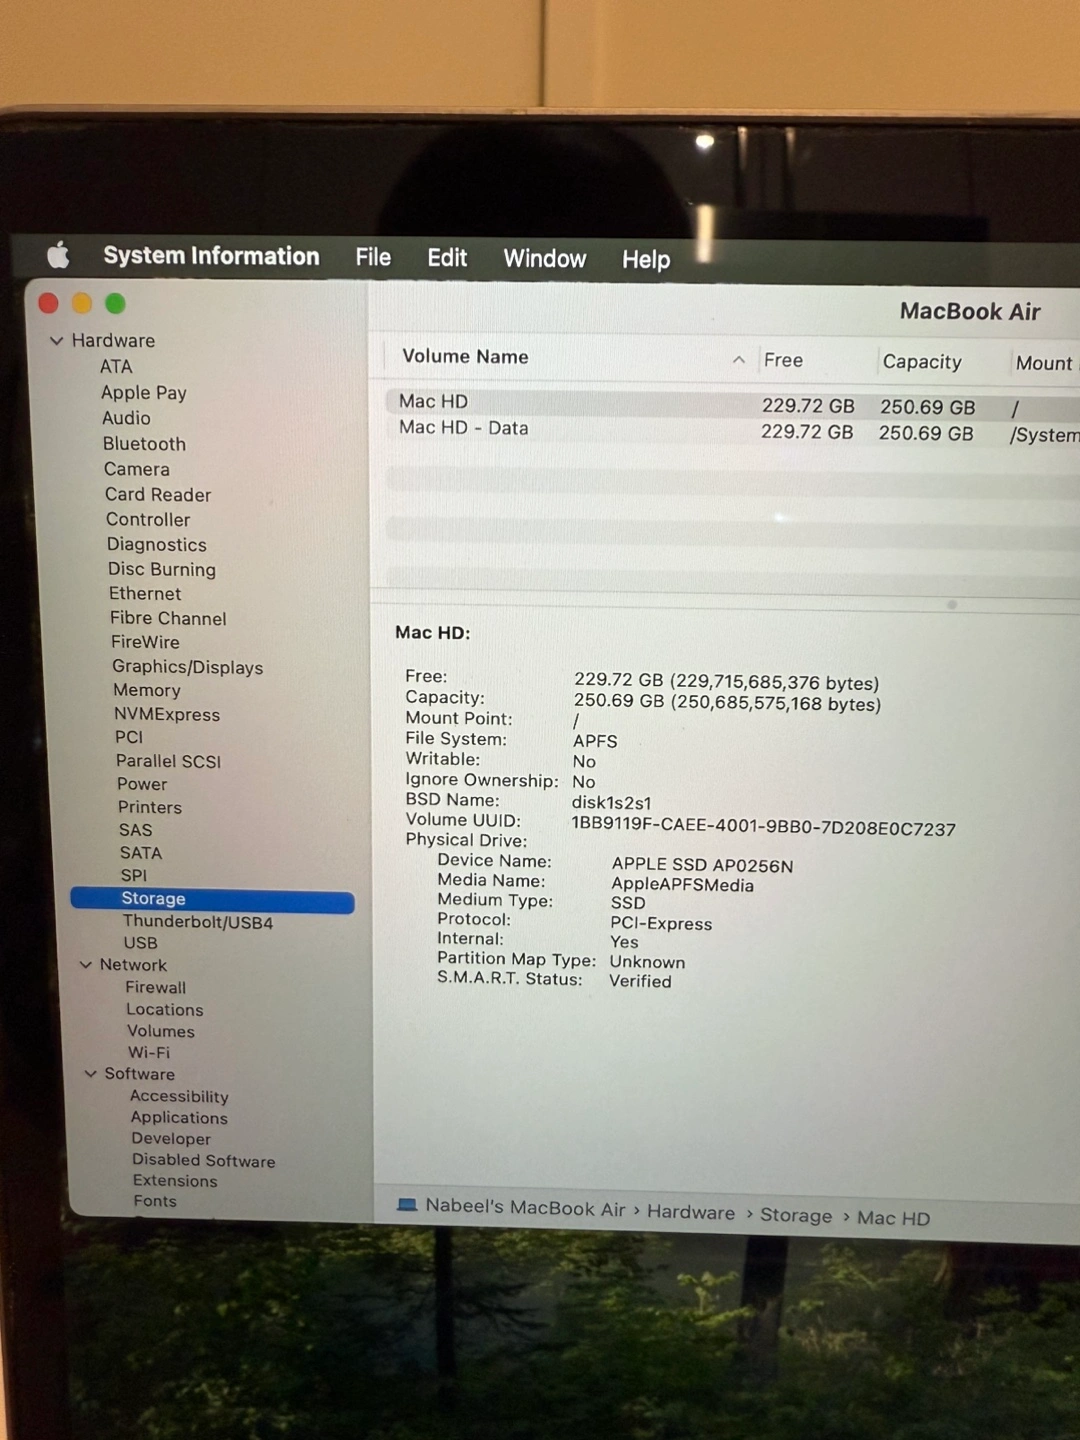
Task: Select Wi-Fi under Network
Action: coord(149,1052)
